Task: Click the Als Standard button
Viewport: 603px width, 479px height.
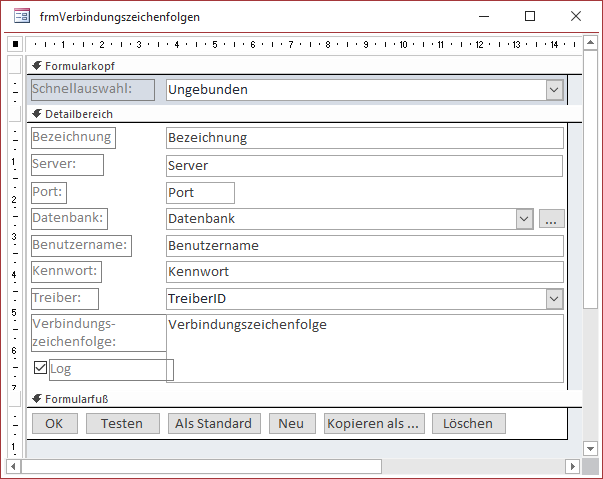Action: [x=214, y=423]
